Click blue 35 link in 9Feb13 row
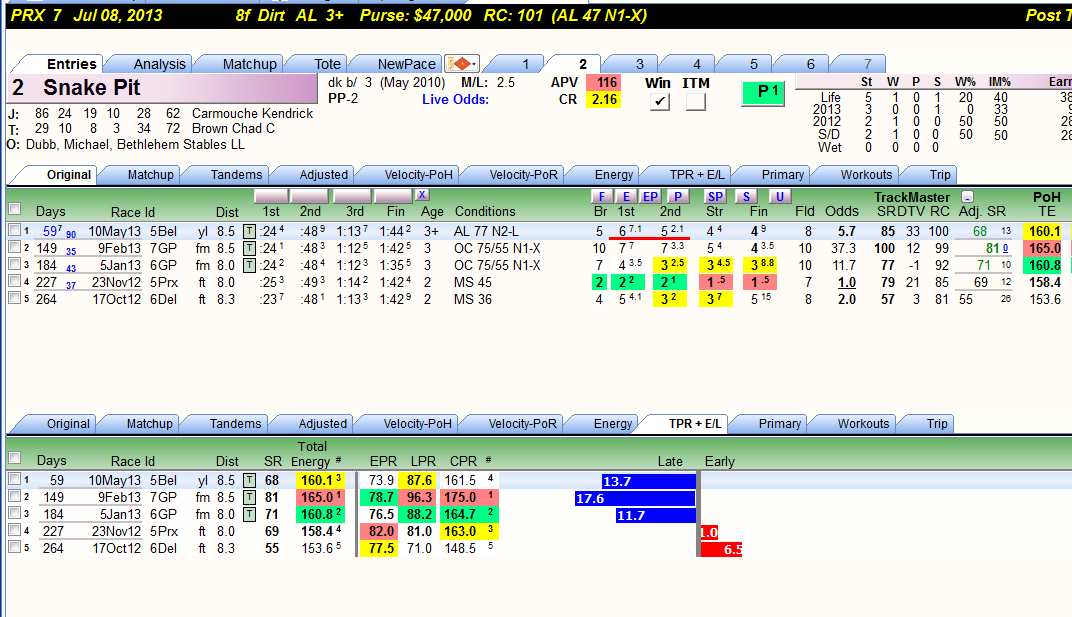The width and height of the screenshot is (1072, 617). [70, 252]
